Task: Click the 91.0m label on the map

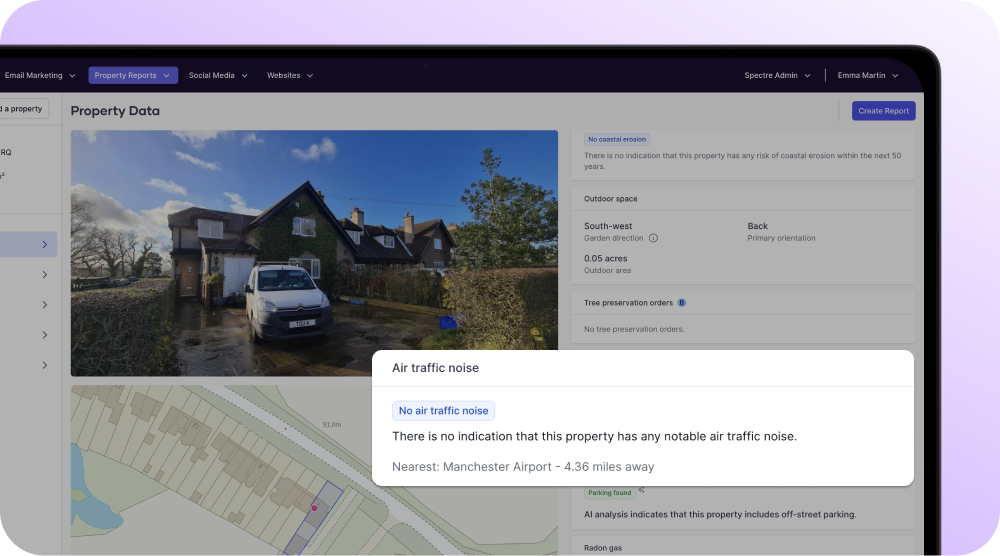Action: [x=332, y=424]
